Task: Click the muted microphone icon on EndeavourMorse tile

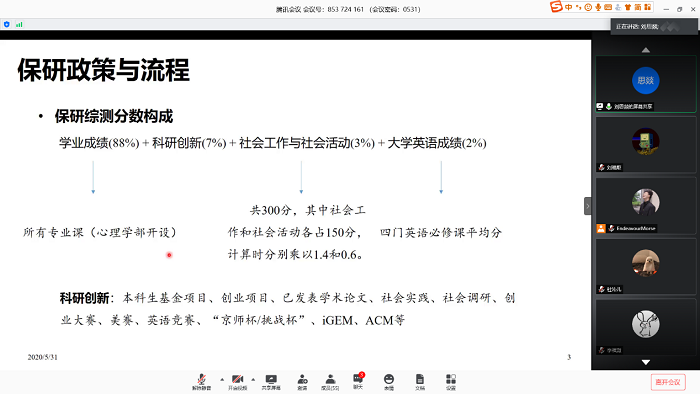Action: pyautogui.click(x=611, y=228)
